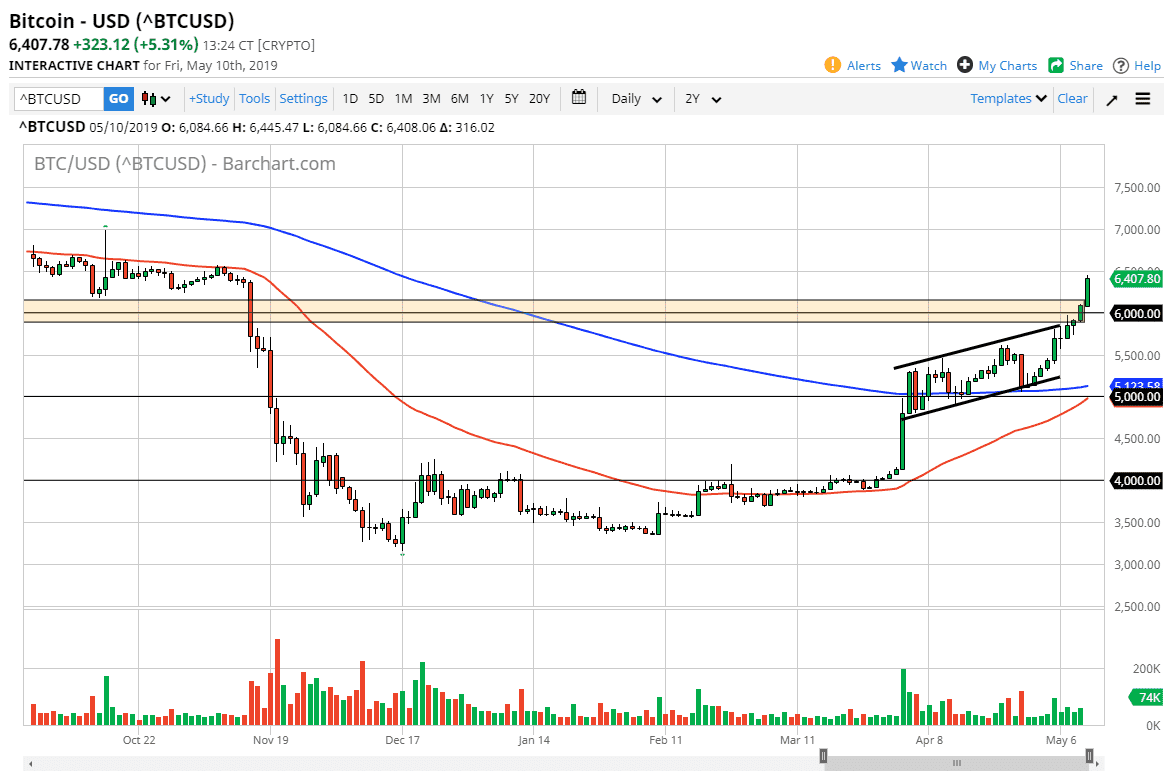
Task: Open Help using the question mark icon
Action: coord(1122,65)
